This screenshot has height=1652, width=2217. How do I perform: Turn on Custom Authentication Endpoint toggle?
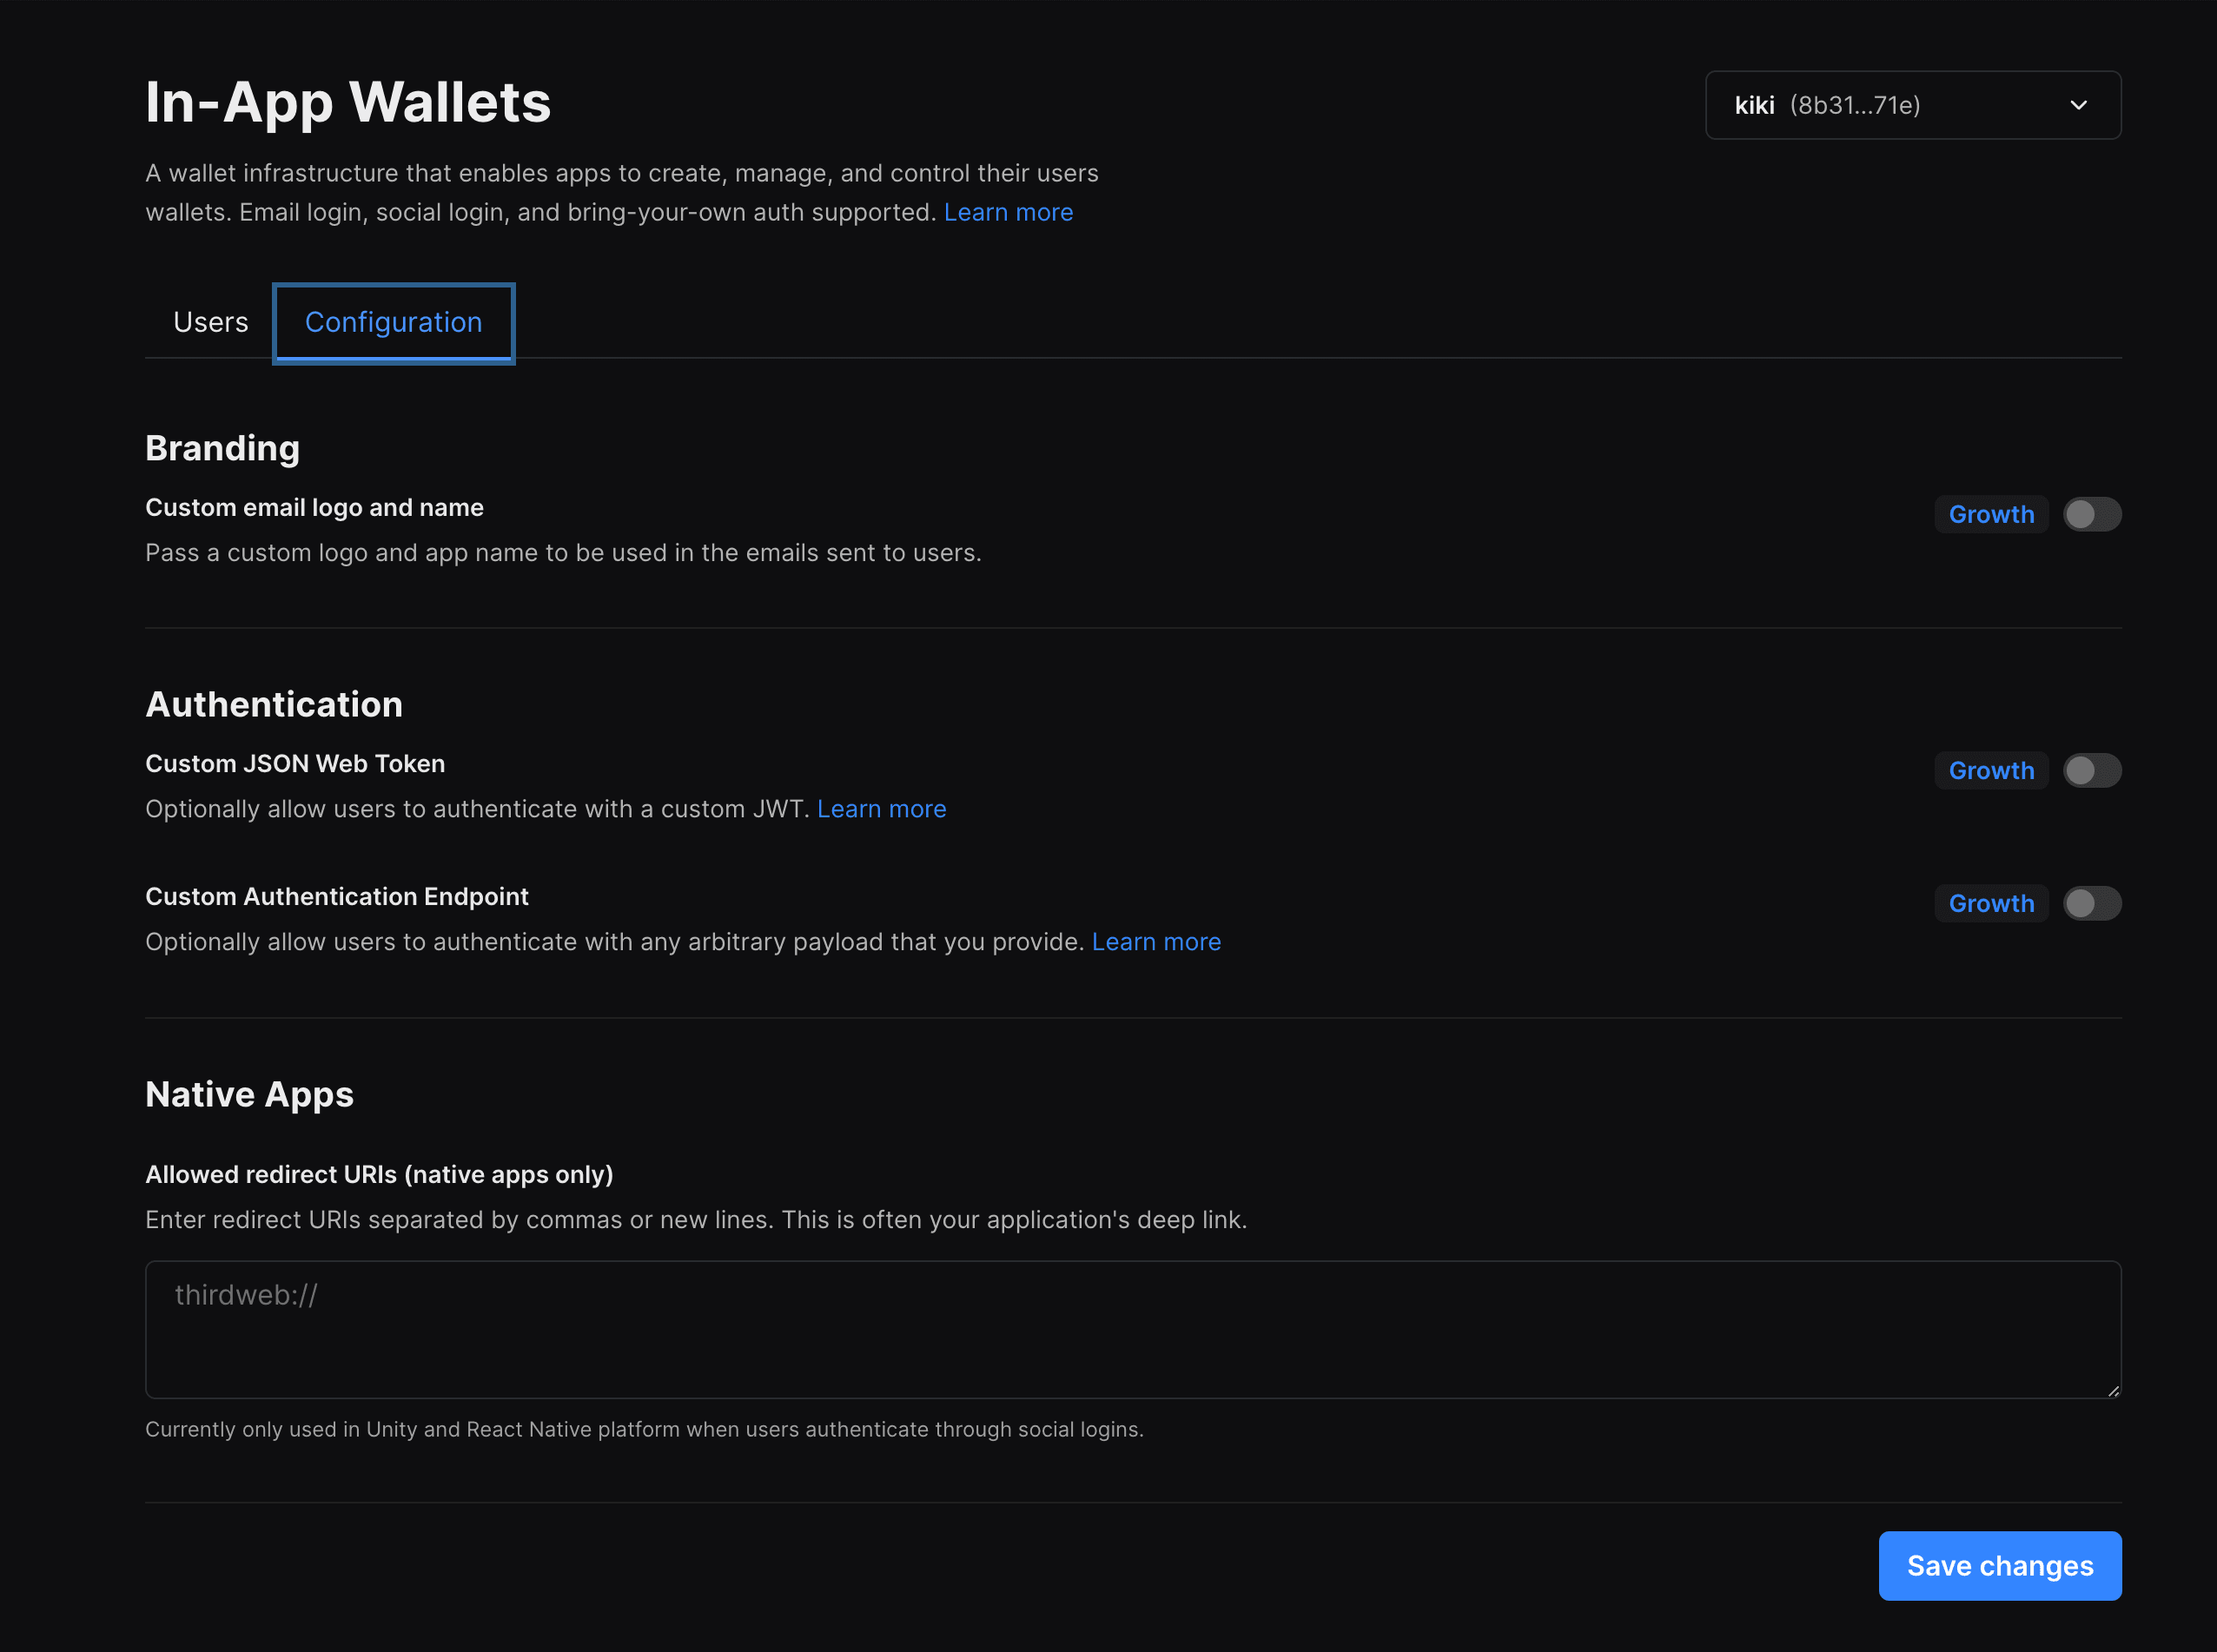(x=2091, y=903)
